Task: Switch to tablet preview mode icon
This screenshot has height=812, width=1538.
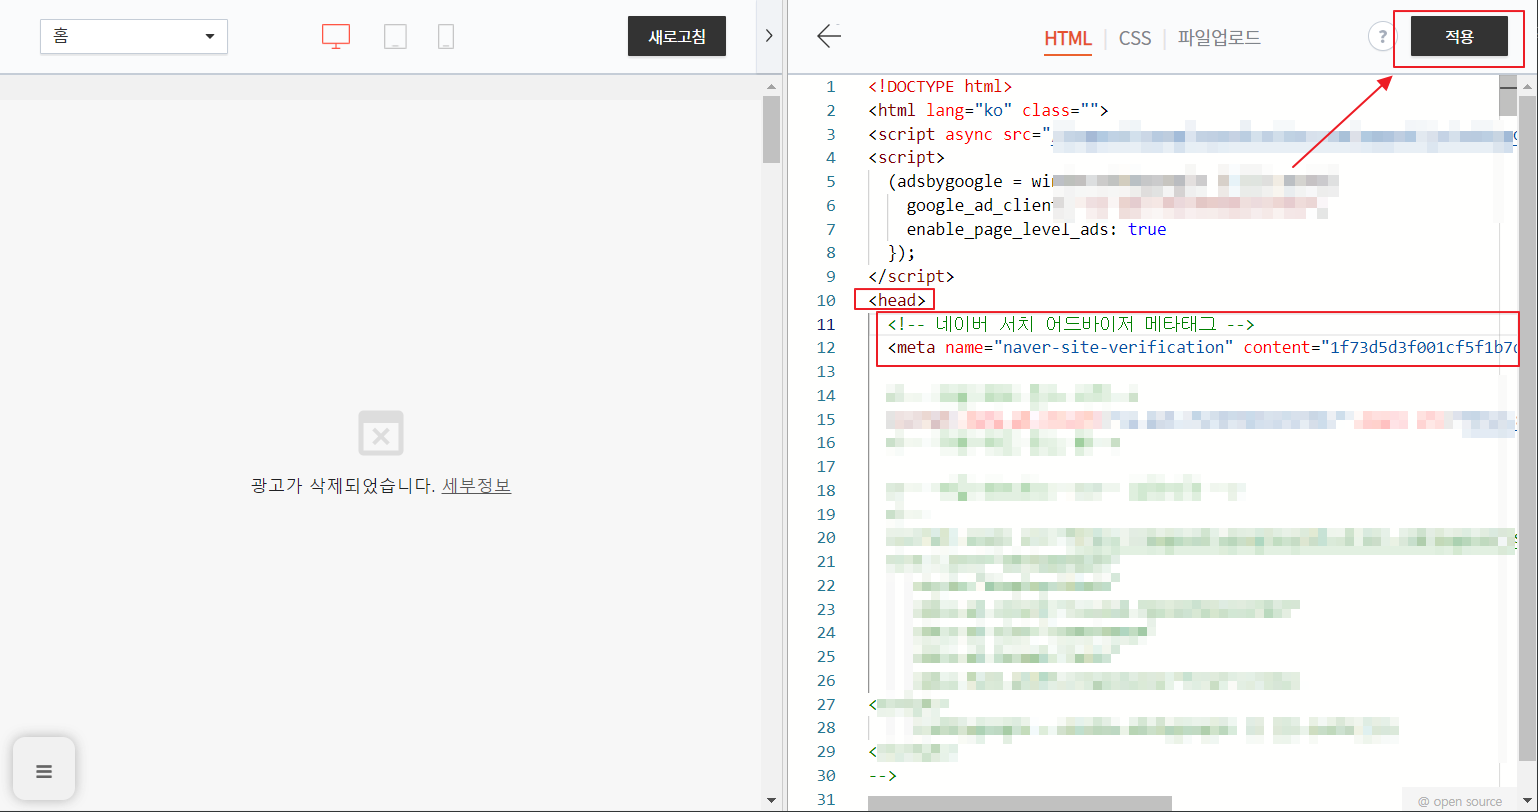Action: click(x=395, y=36)
